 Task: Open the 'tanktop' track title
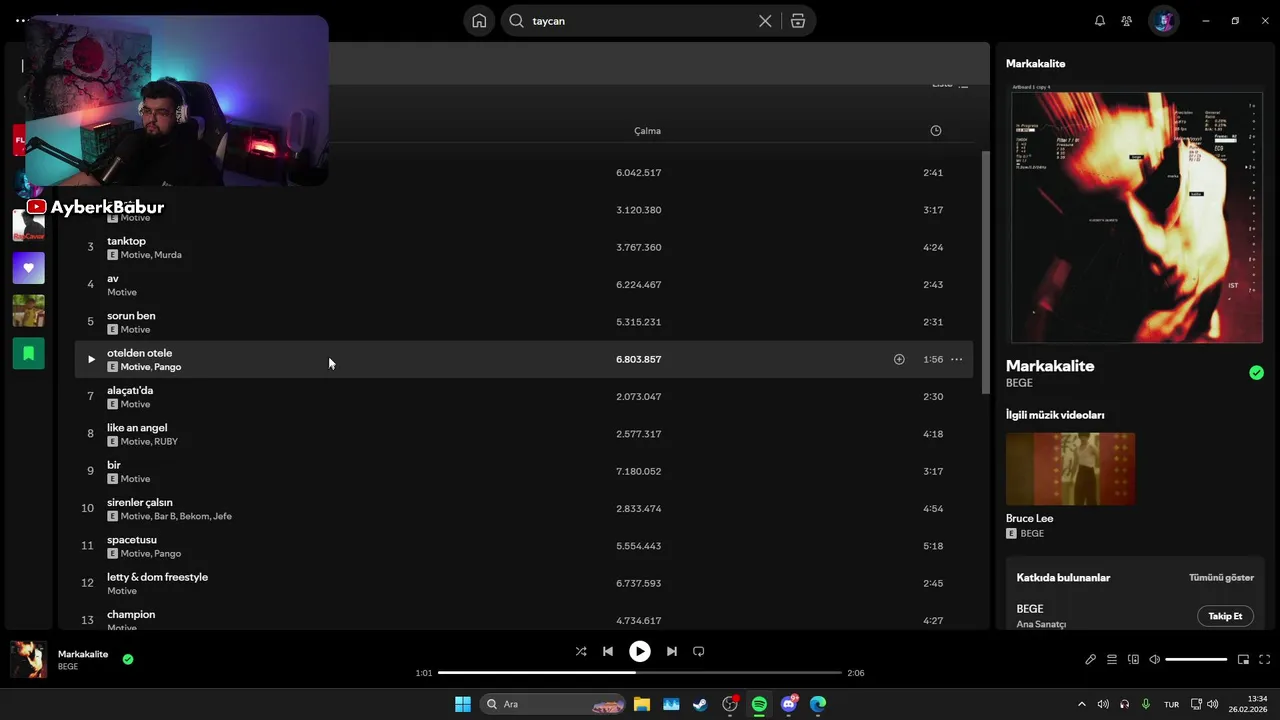click(x=126, y=241)
